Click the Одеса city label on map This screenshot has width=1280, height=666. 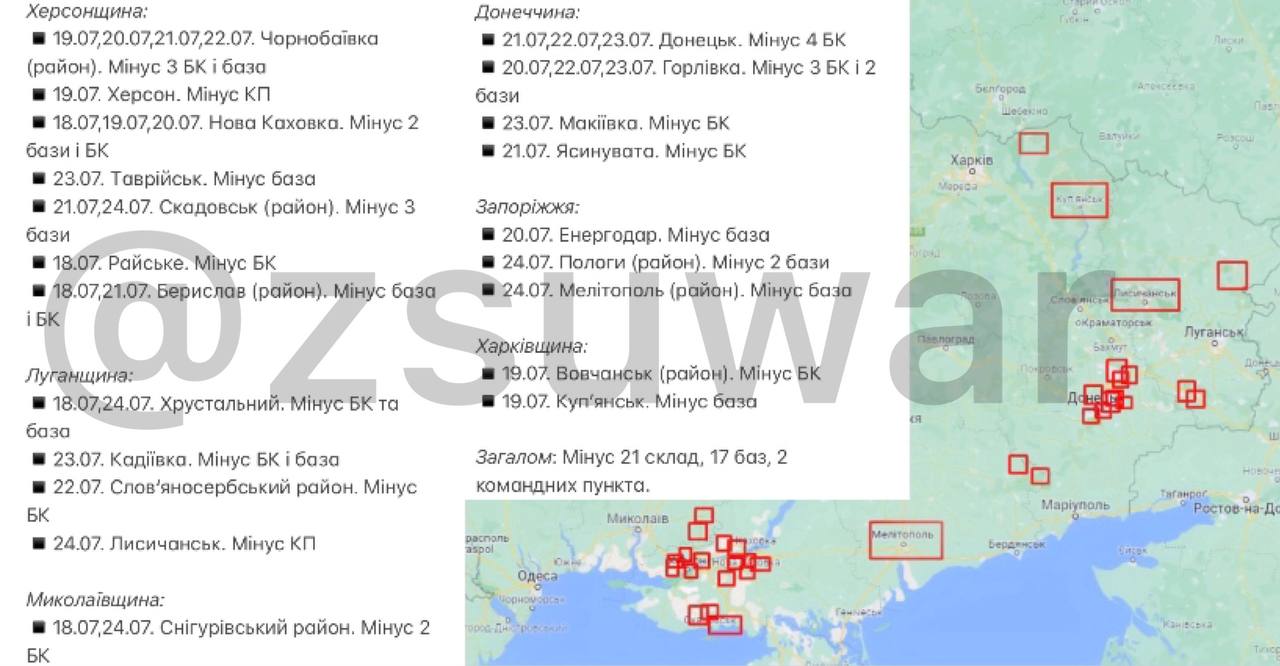click(x=538, y=575)
